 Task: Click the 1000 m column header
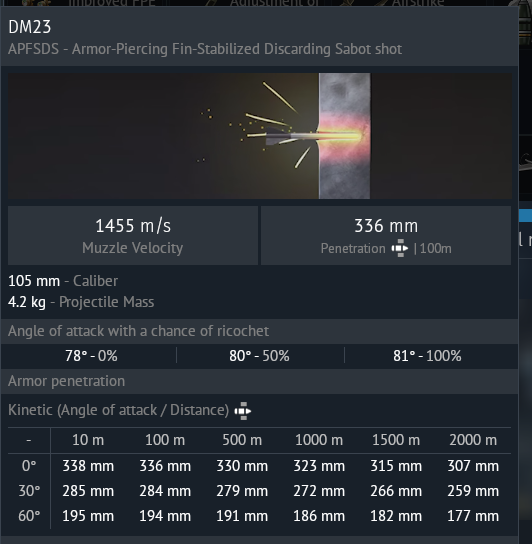click(319, 440)
